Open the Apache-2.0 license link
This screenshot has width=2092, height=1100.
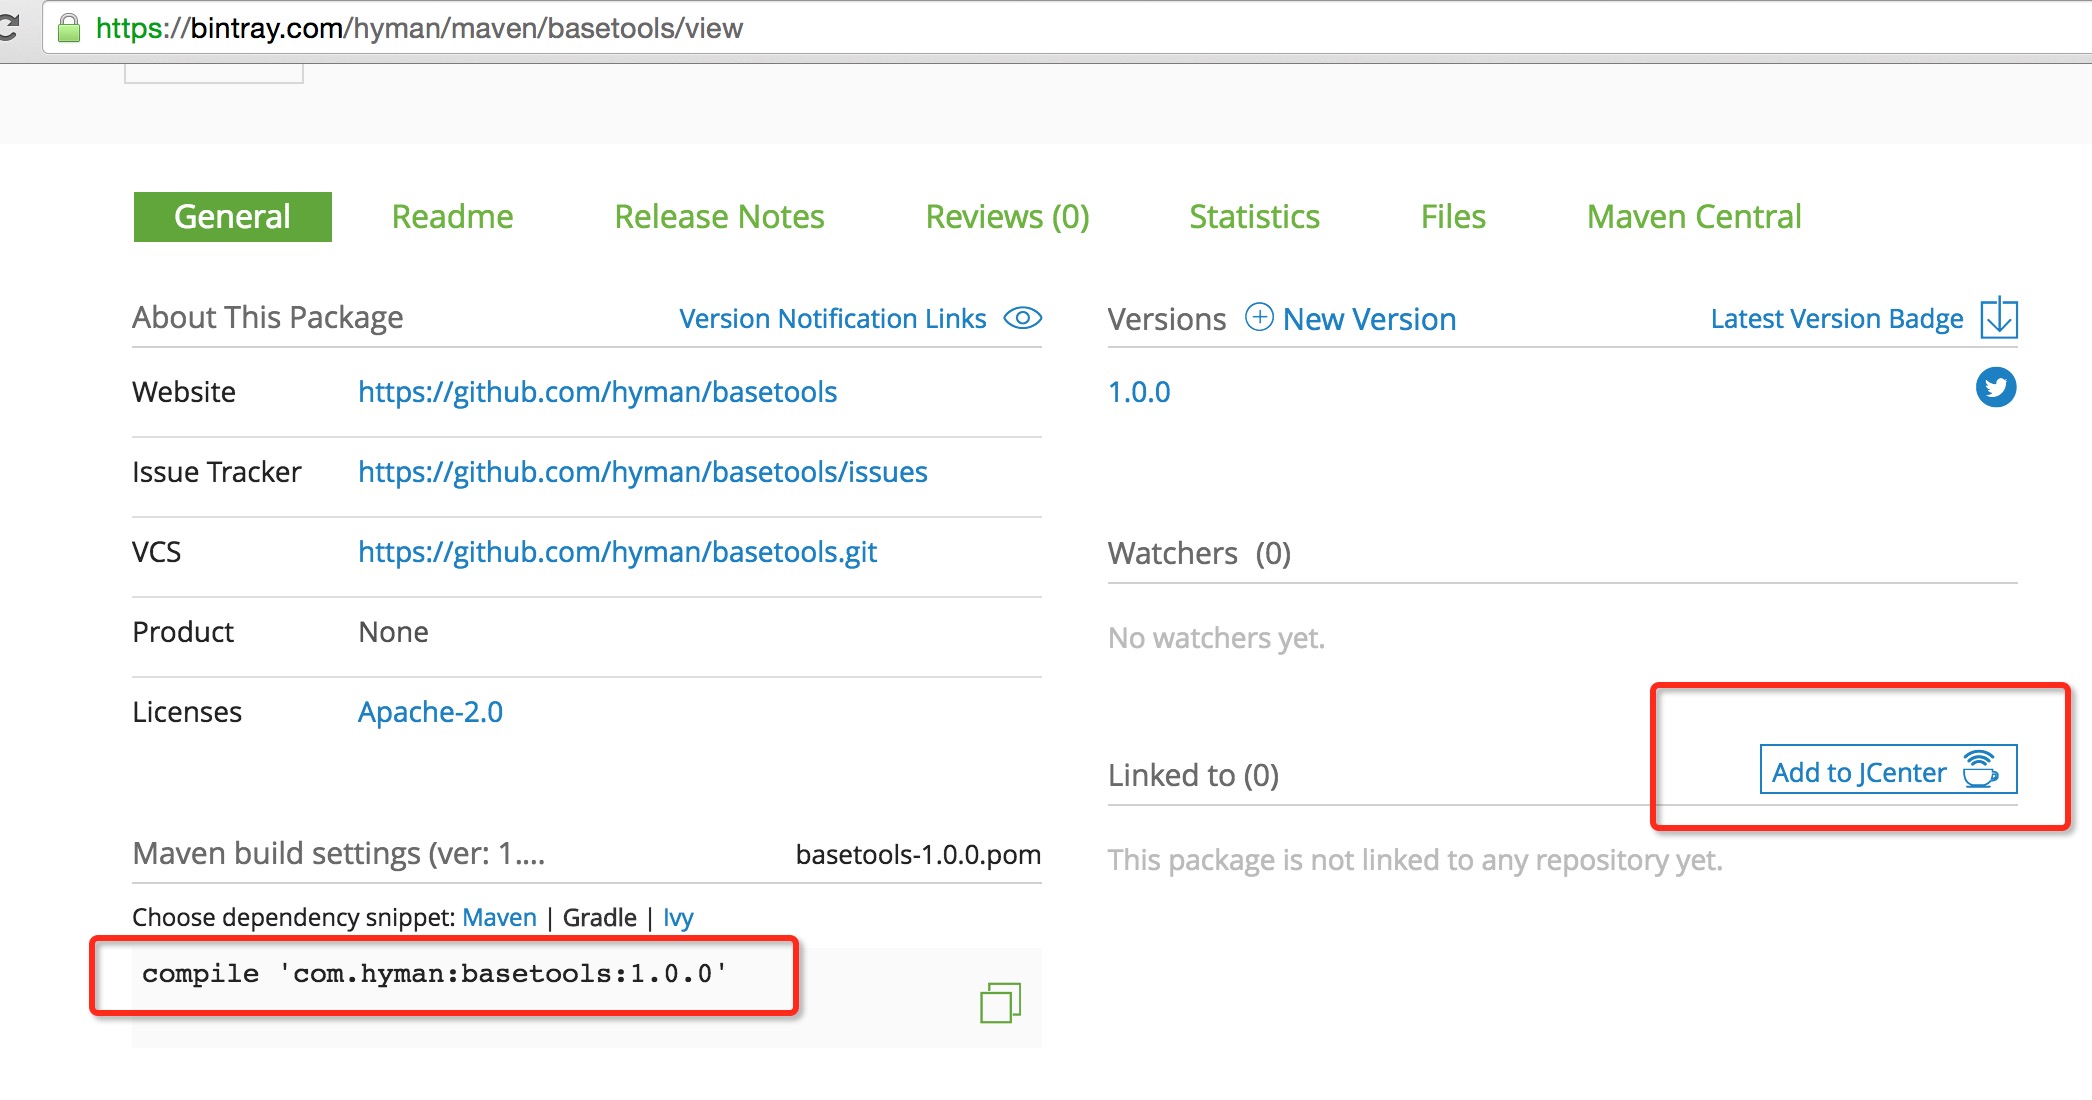click(430, 712)
